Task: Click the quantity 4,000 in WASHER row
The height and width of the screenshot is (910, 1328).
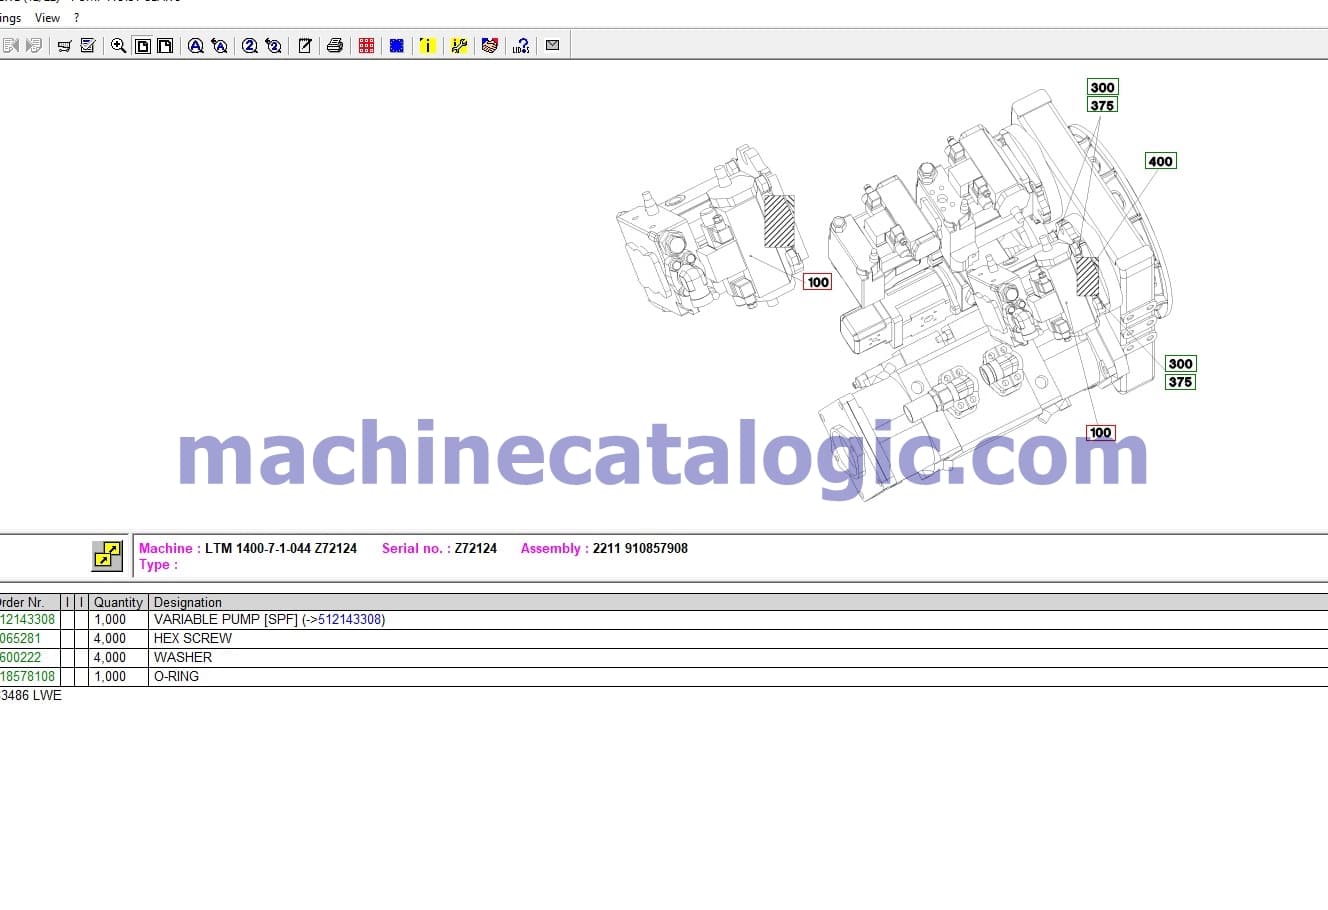Action: pos(110,658)
